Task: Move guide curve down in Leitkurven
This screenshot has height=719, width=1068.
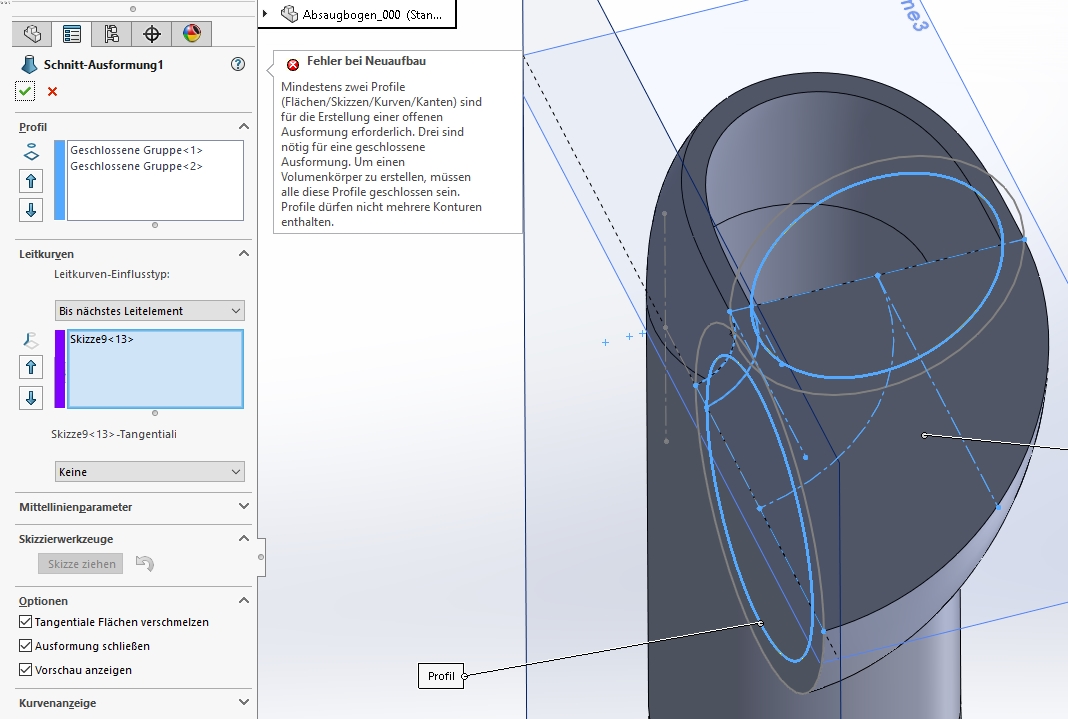Action: 31,398
